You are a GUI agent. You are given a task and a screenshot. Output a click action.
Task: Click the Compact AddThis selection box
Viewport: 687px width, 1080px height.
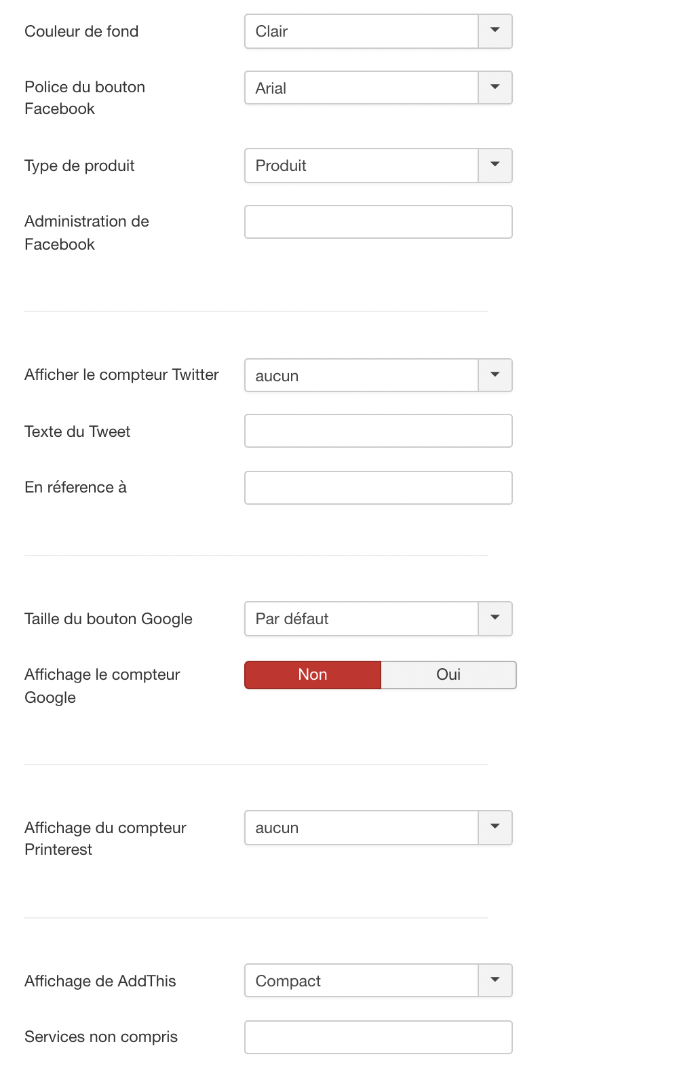(x=361, y=980)
